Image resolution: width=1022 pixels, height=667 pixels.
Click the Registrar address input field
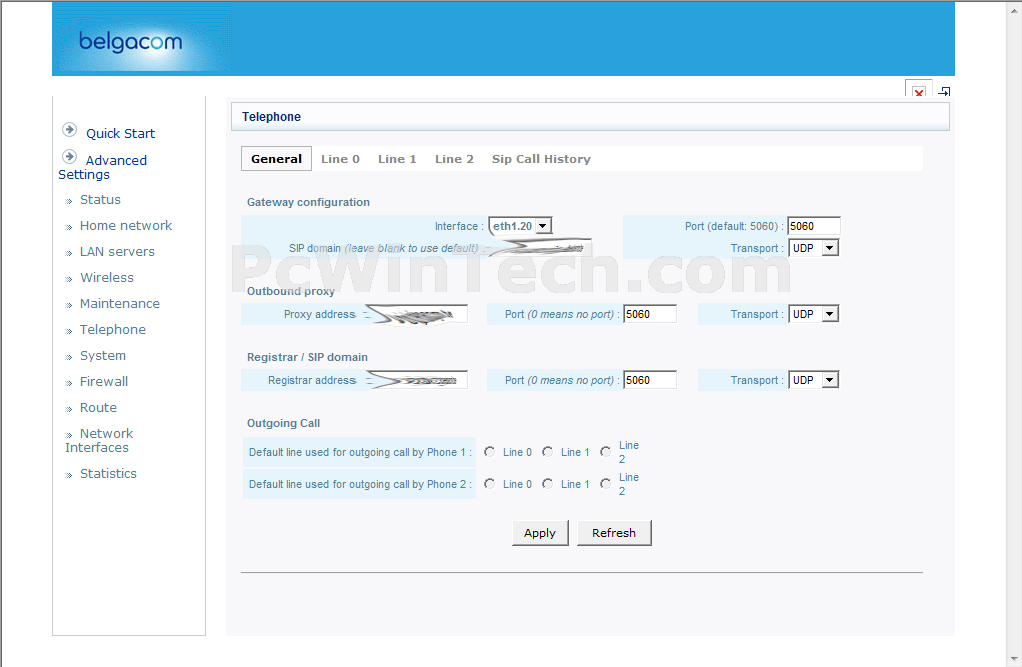pos(415,380)
